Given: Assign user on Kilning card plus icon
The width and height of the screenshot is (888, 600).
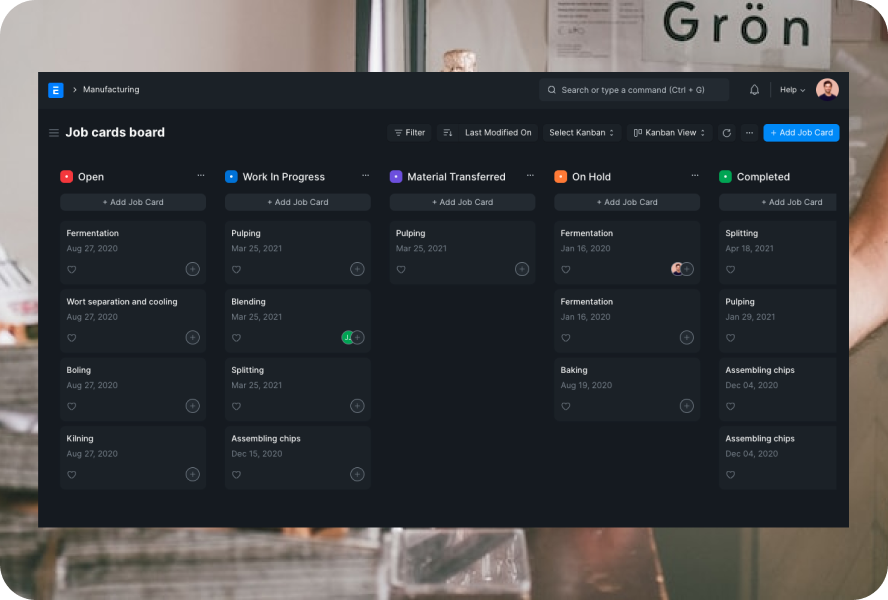Looking at the screenshot, I should [192, 474].
